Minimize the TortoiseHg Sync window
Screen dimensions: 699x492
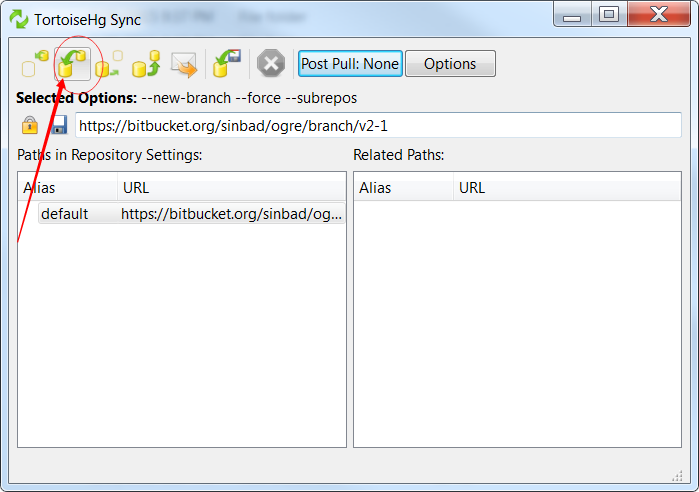tap(572, 14)
